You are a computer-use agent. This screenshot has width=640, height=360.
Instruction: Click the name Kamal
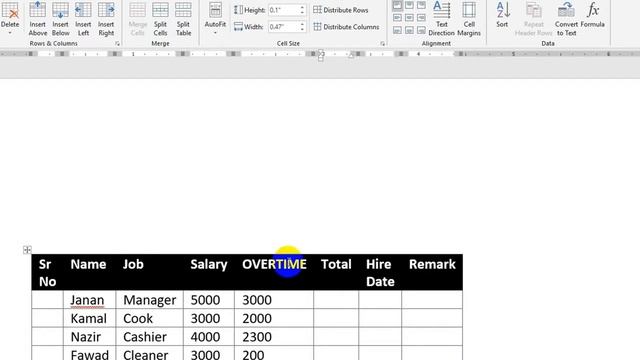tap(89, 318)
